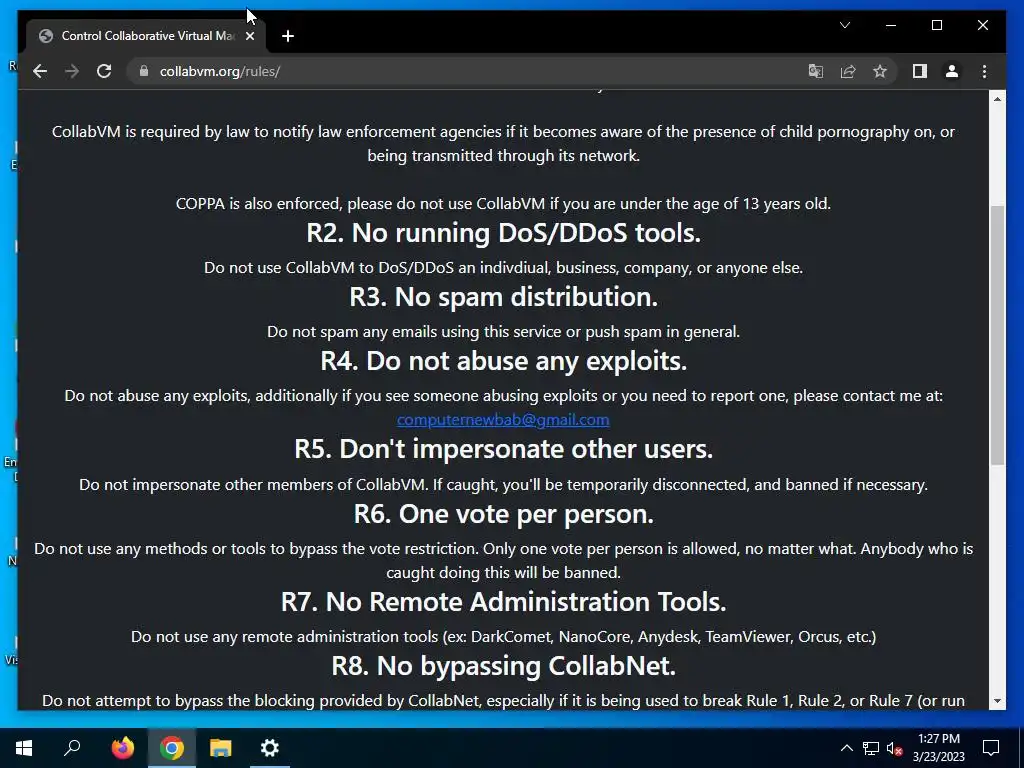1024x768 pixels.
Task: Reload the collabvm.org rules page
Action: (104, 71)
